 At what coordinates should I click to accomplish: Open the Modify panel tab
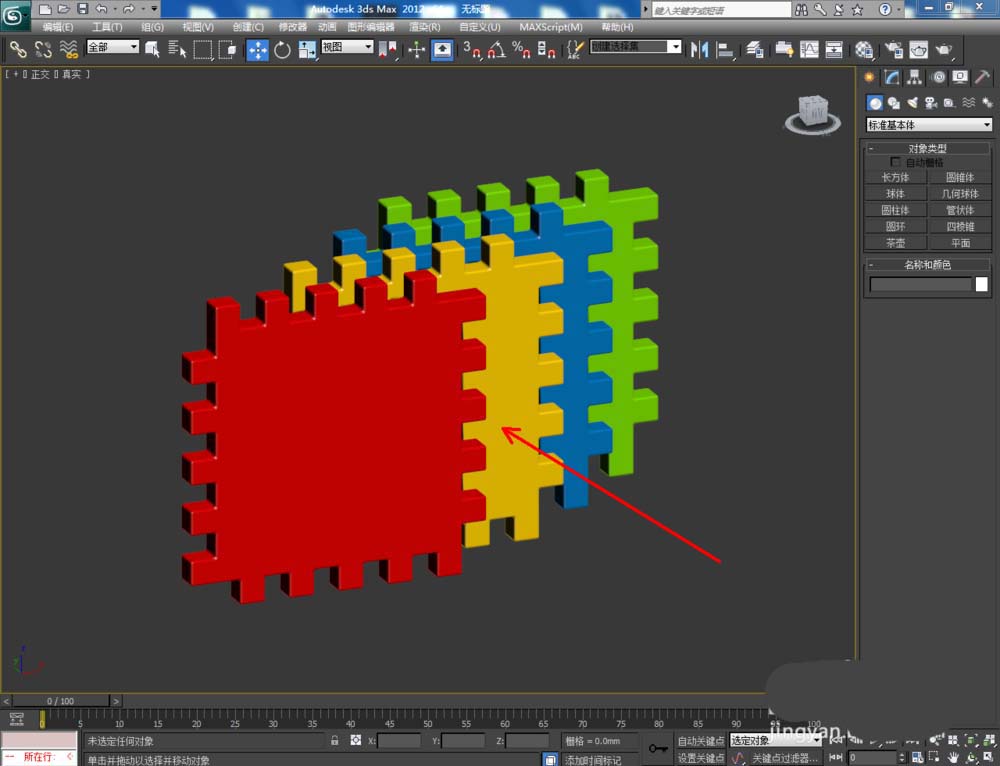tap(892, 77)
